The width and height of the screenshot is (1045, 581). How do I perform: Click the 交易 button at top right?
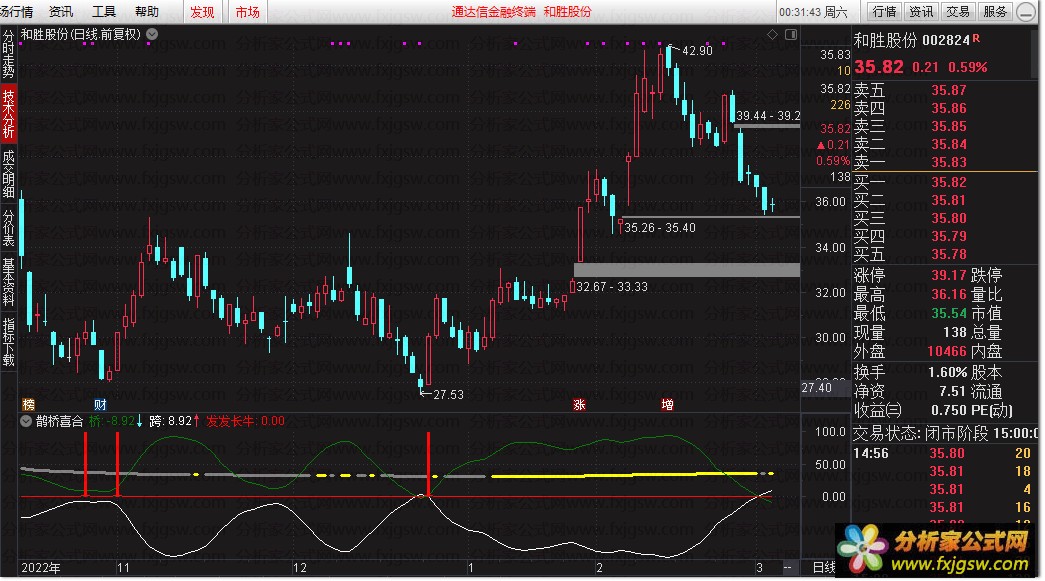coord(958,11)
